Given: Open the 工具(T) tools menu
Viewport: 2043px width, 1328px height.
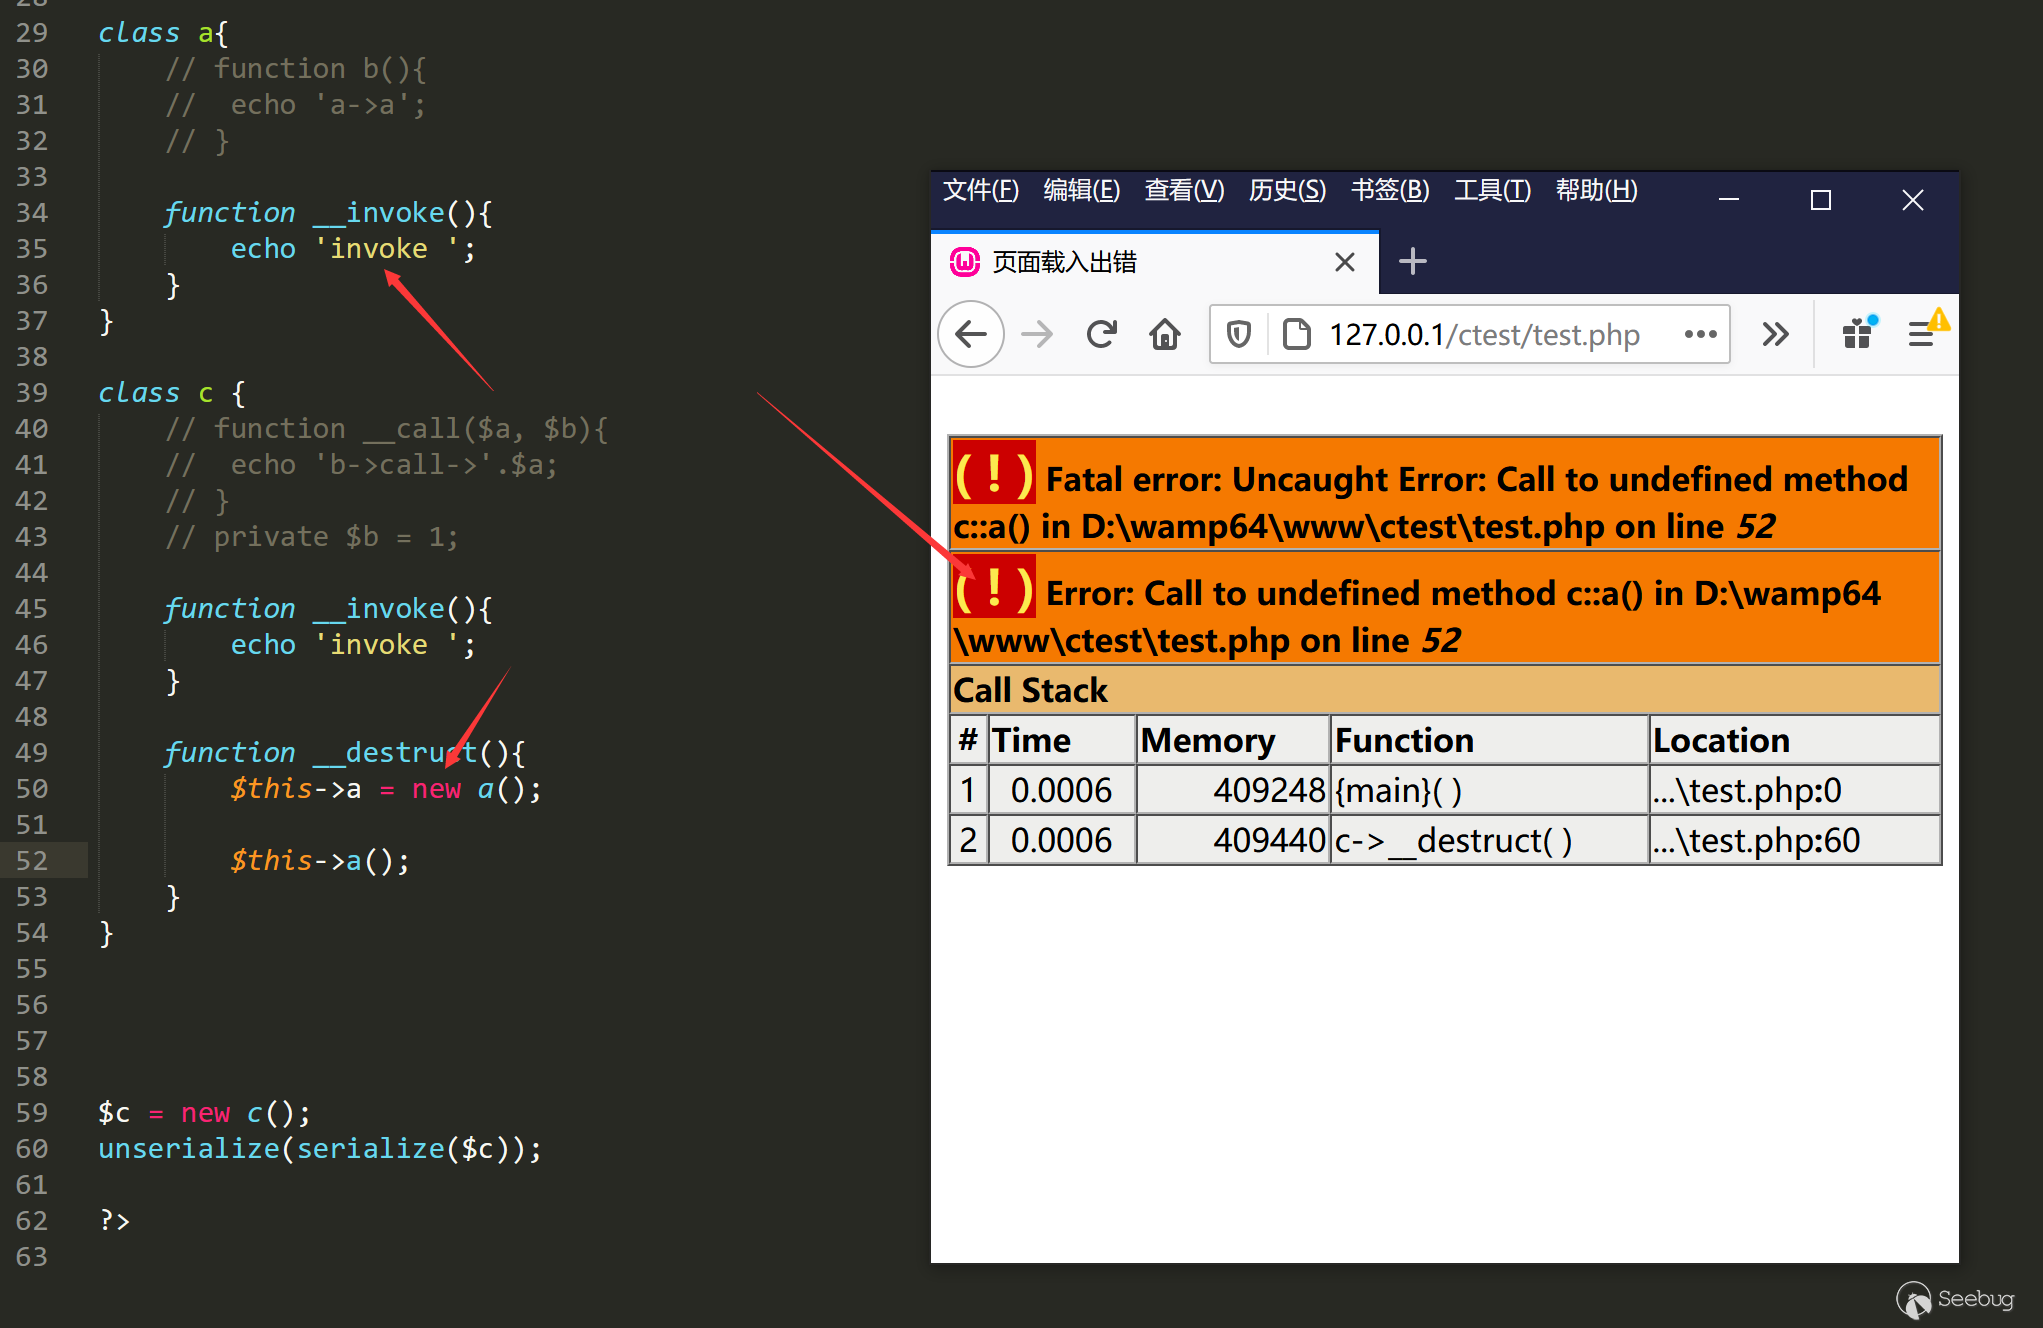Looking at the screenshot, I should pos(1492,190).
